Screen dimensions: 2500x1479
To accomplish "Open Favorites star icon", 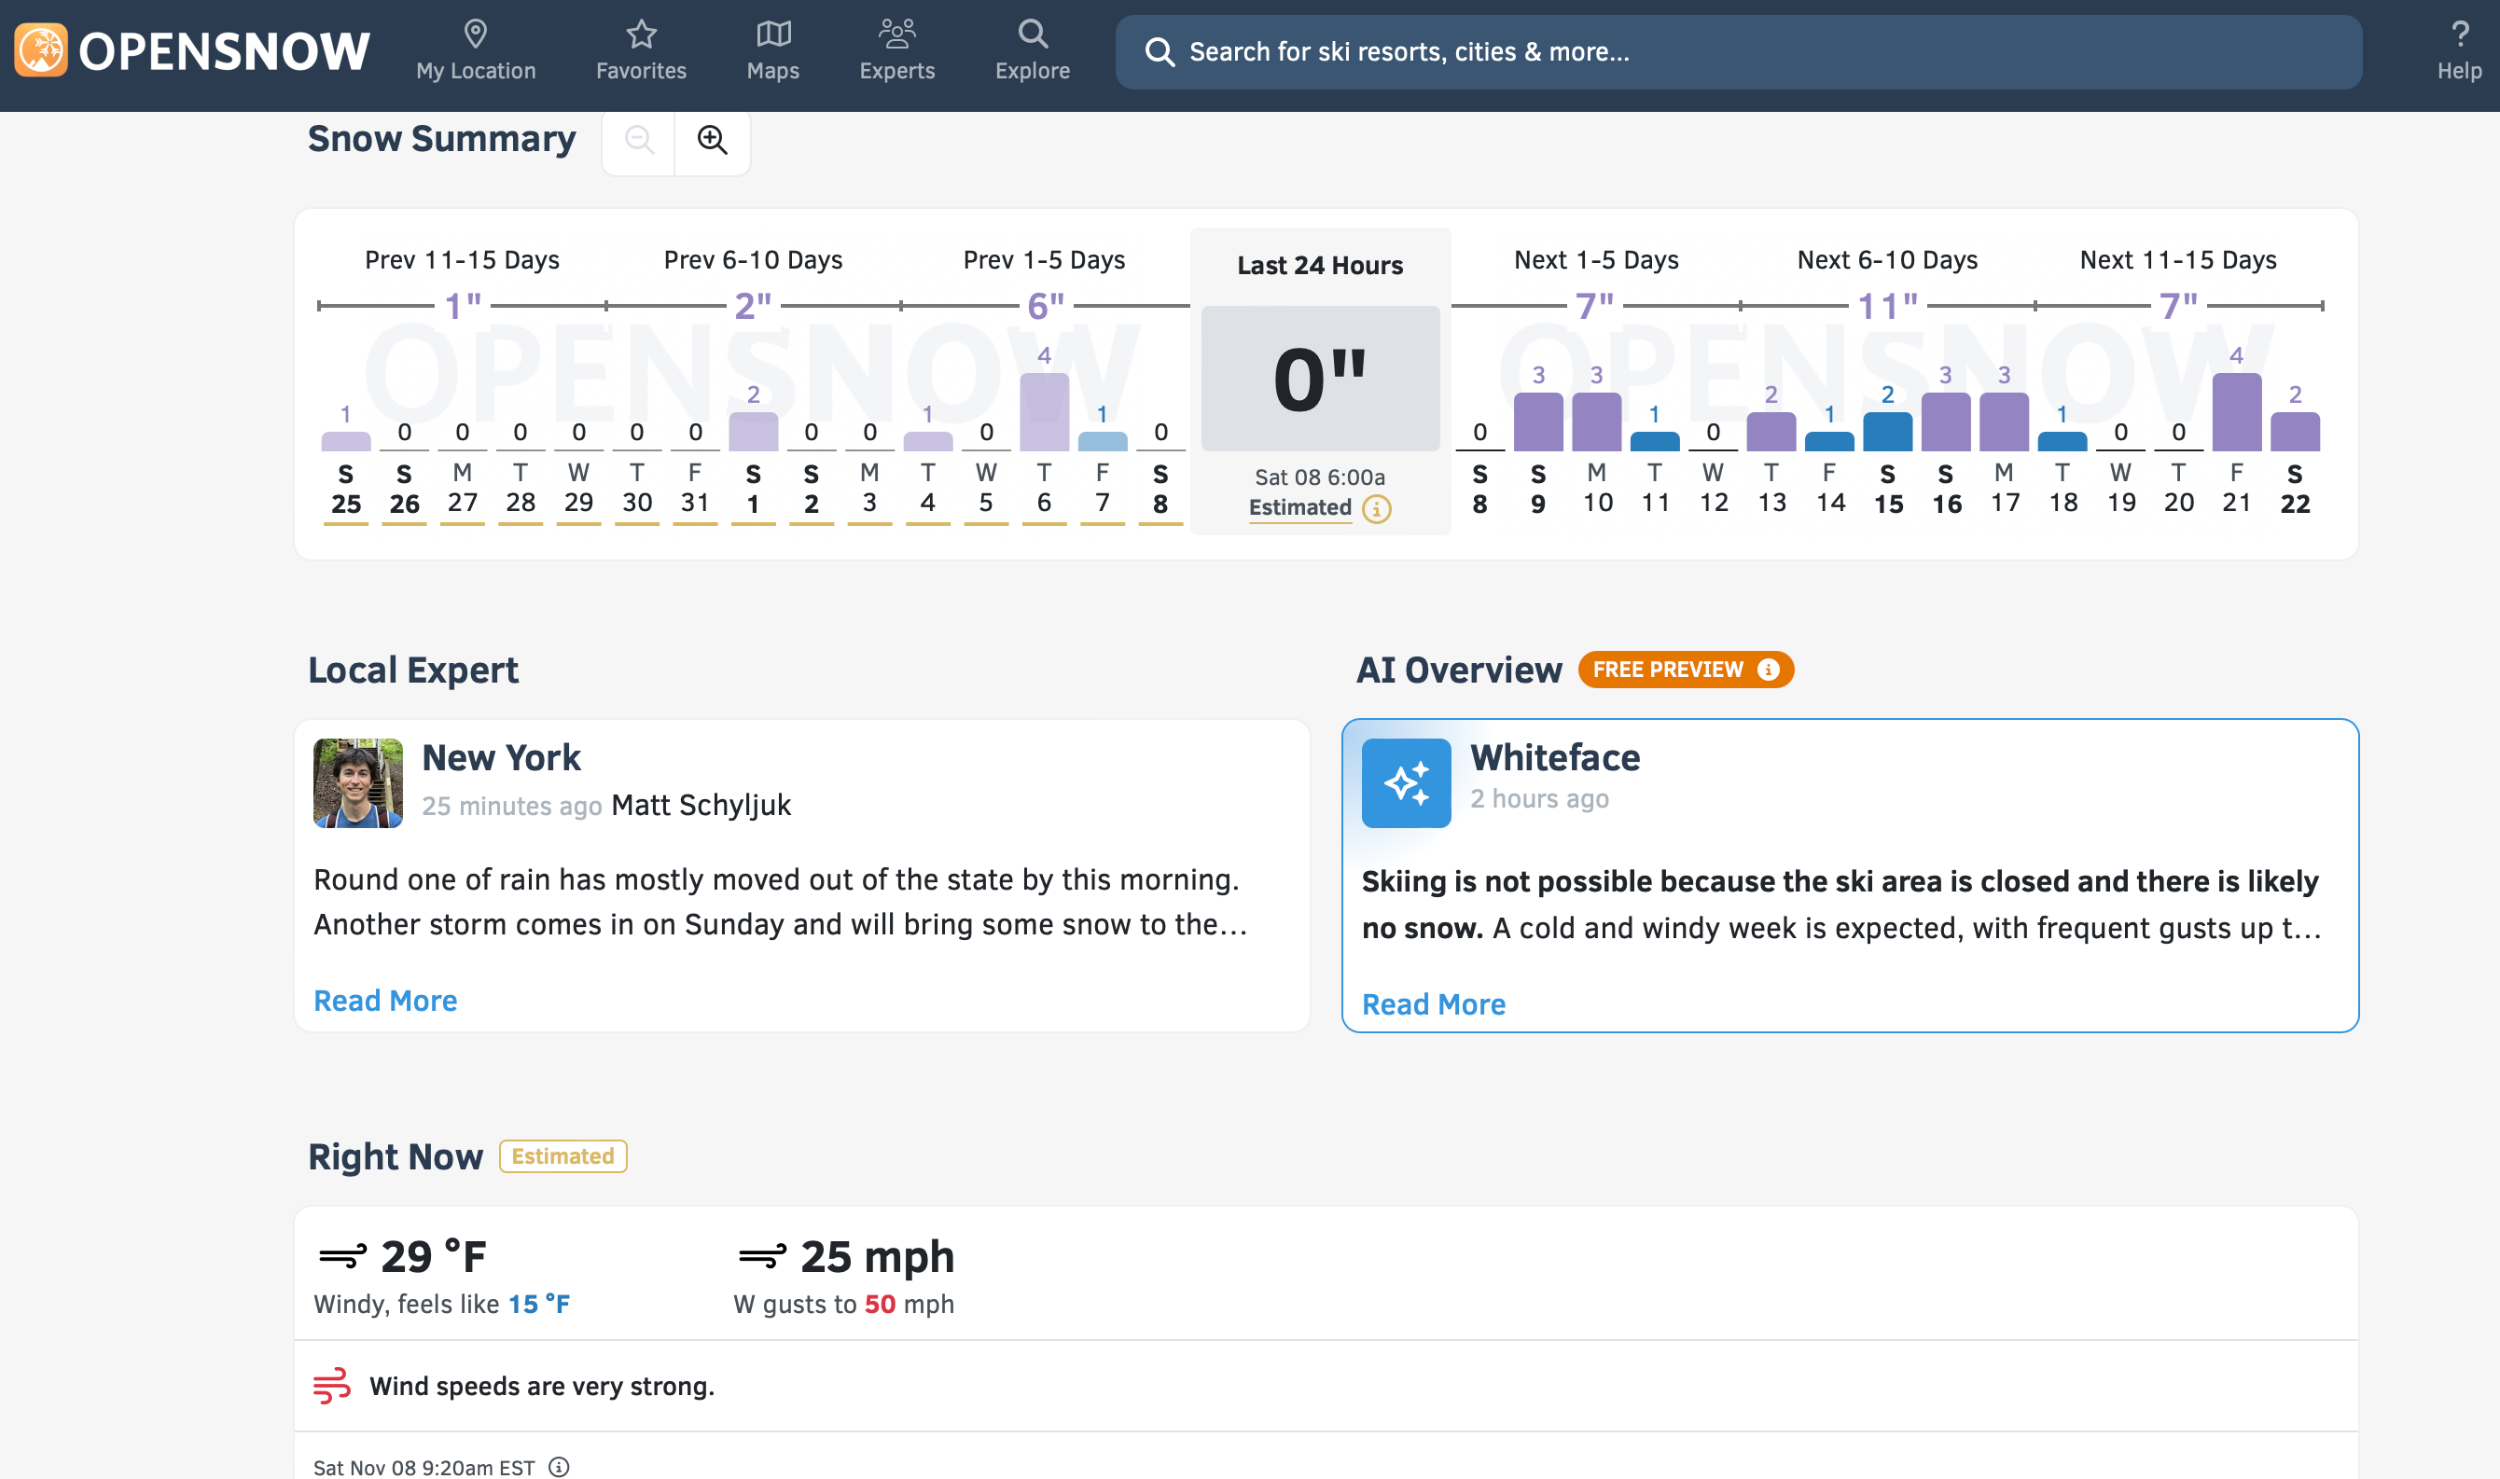I will pos(641,34).
